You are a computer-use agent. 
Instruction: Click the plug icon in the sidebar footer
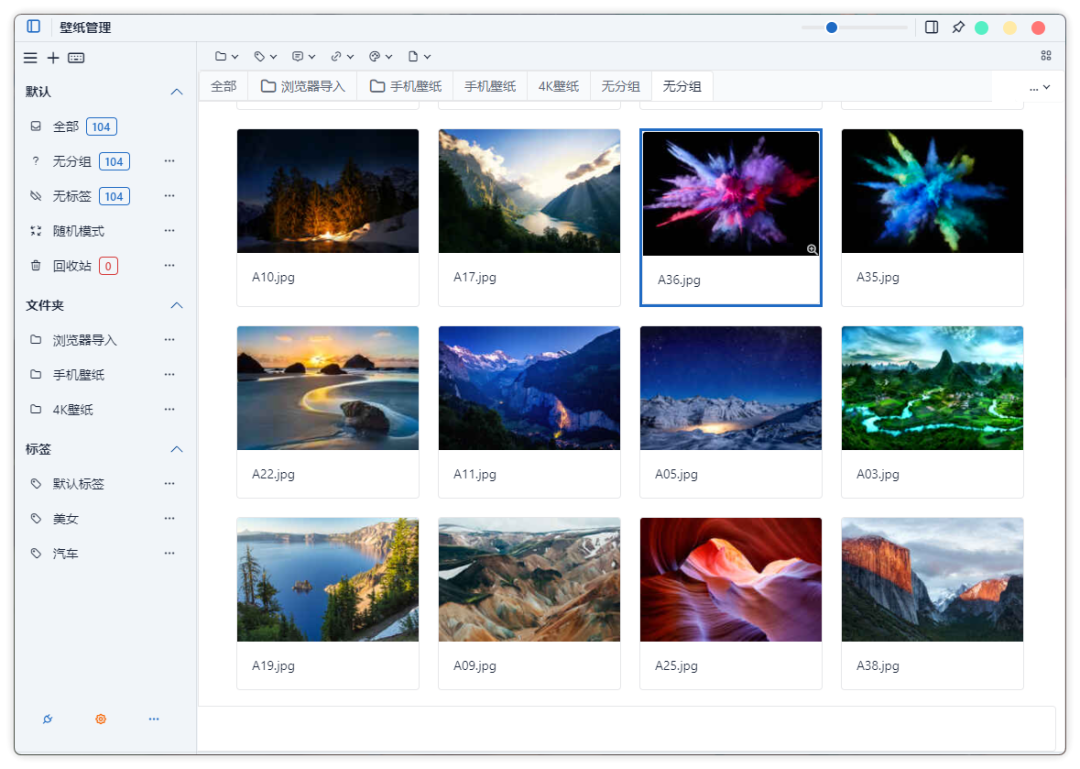click(x=47, y=719)
